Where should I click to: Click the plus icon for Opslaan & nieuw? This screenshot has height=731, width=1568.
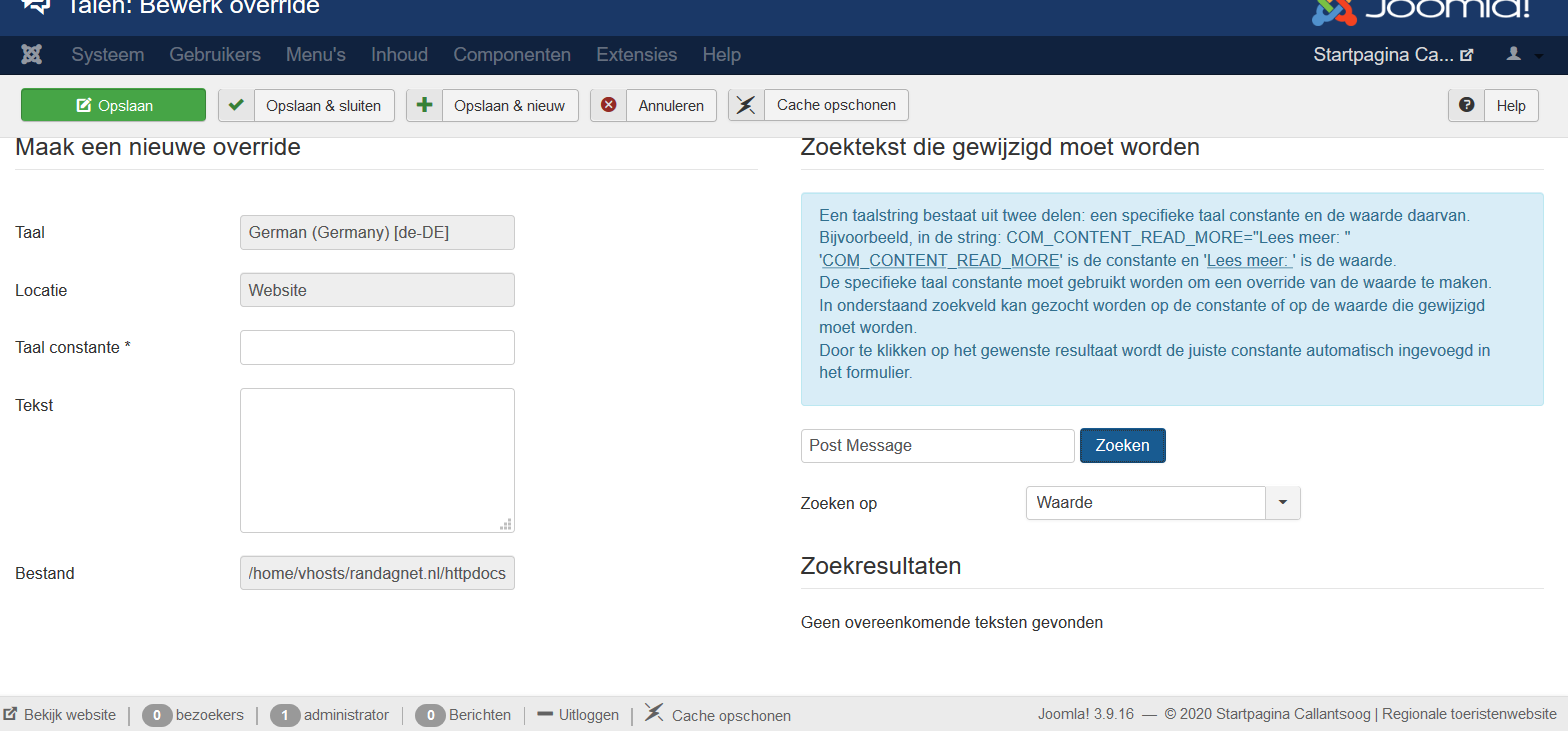424,105
